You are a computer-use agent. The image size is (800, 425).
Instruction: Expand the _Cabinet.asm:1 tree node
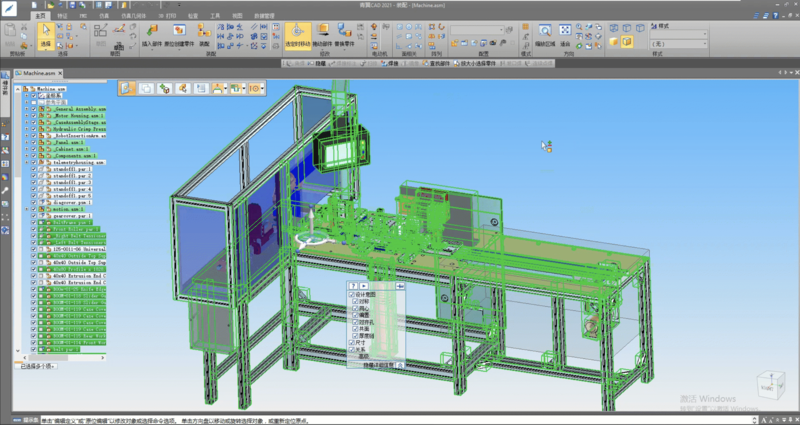click(x=27, y=149)
